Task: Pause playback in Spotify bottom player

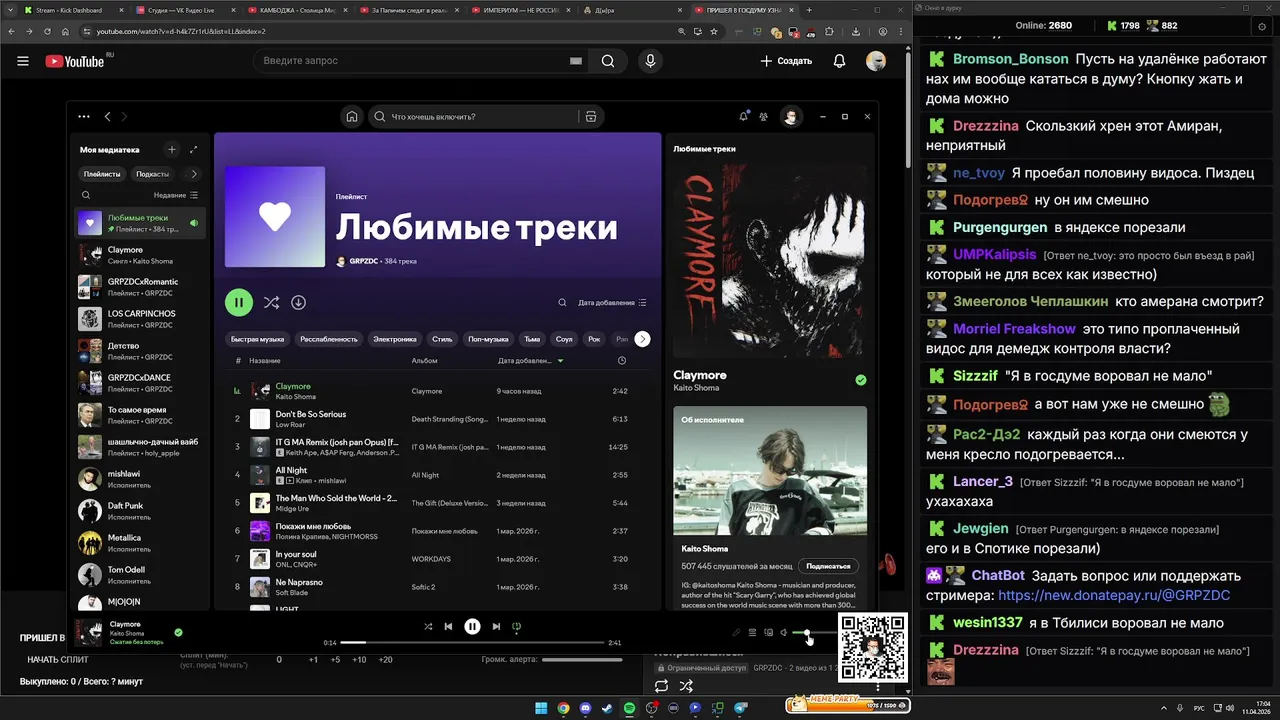Action: [472, 627]
